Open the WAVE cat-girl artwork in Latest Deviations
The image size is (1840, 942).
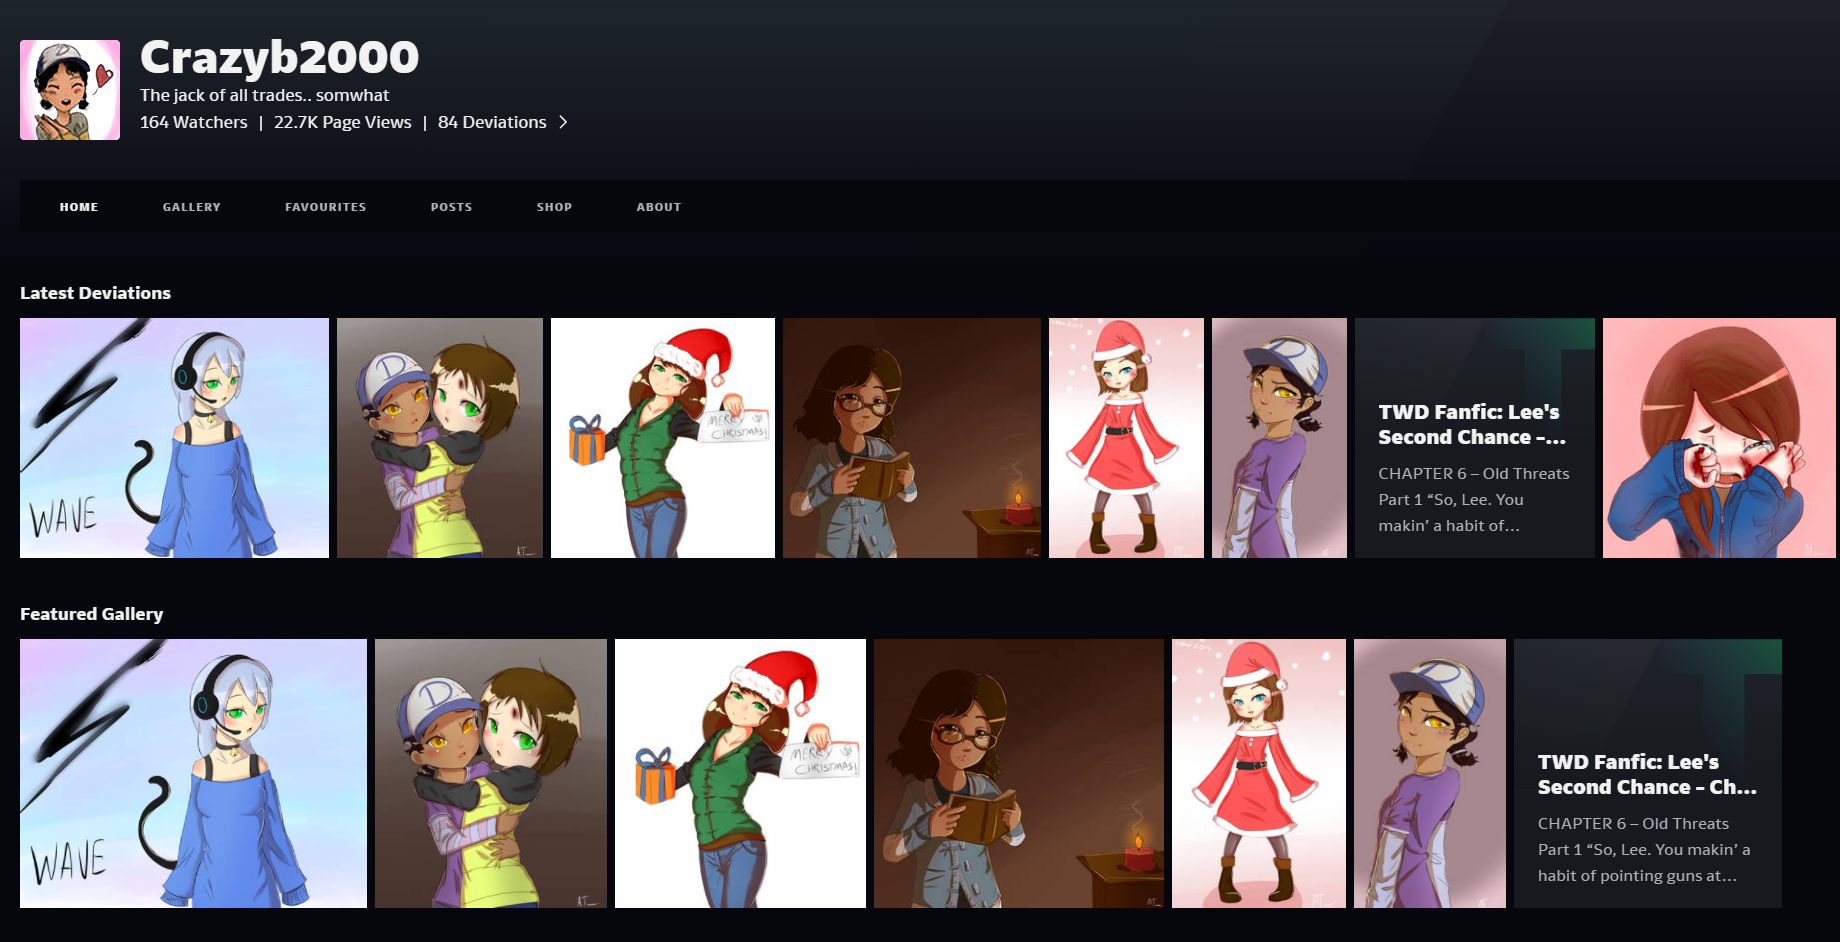[x=174, y=438]
